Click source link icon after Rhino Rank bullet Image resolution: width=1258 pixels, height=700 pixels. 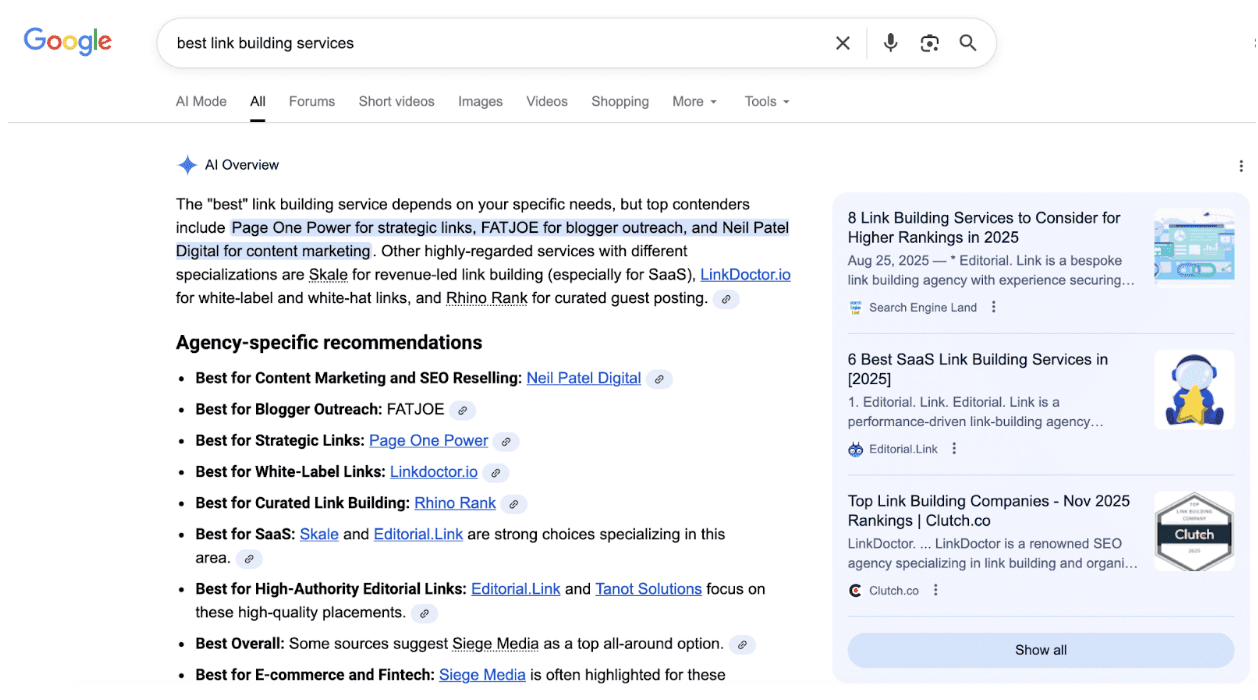pos(514,504)
